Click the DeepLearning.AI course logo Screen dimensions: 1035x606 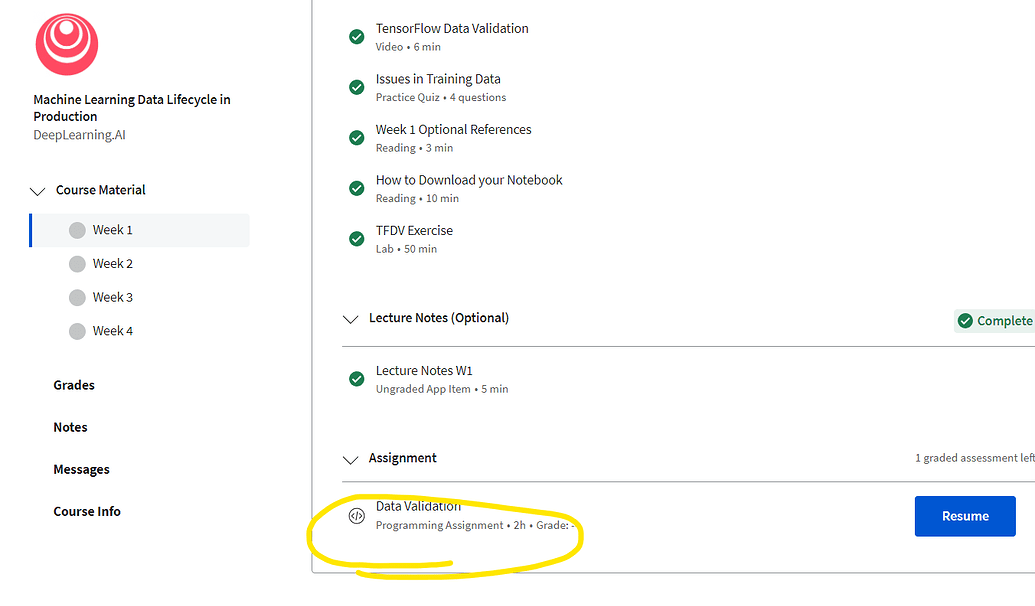click(67, 45)
